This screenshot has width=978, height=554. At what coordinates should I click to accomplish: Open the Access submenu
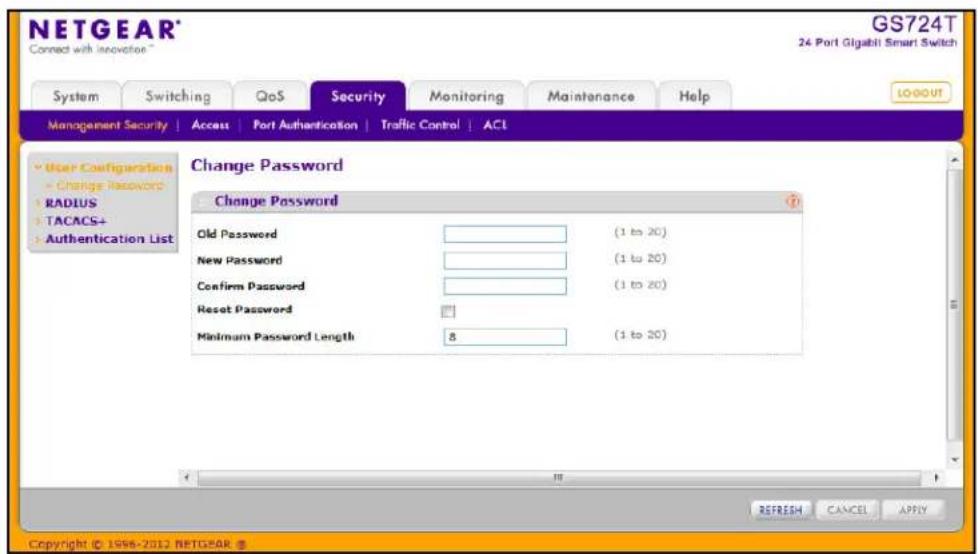[210, 125]
